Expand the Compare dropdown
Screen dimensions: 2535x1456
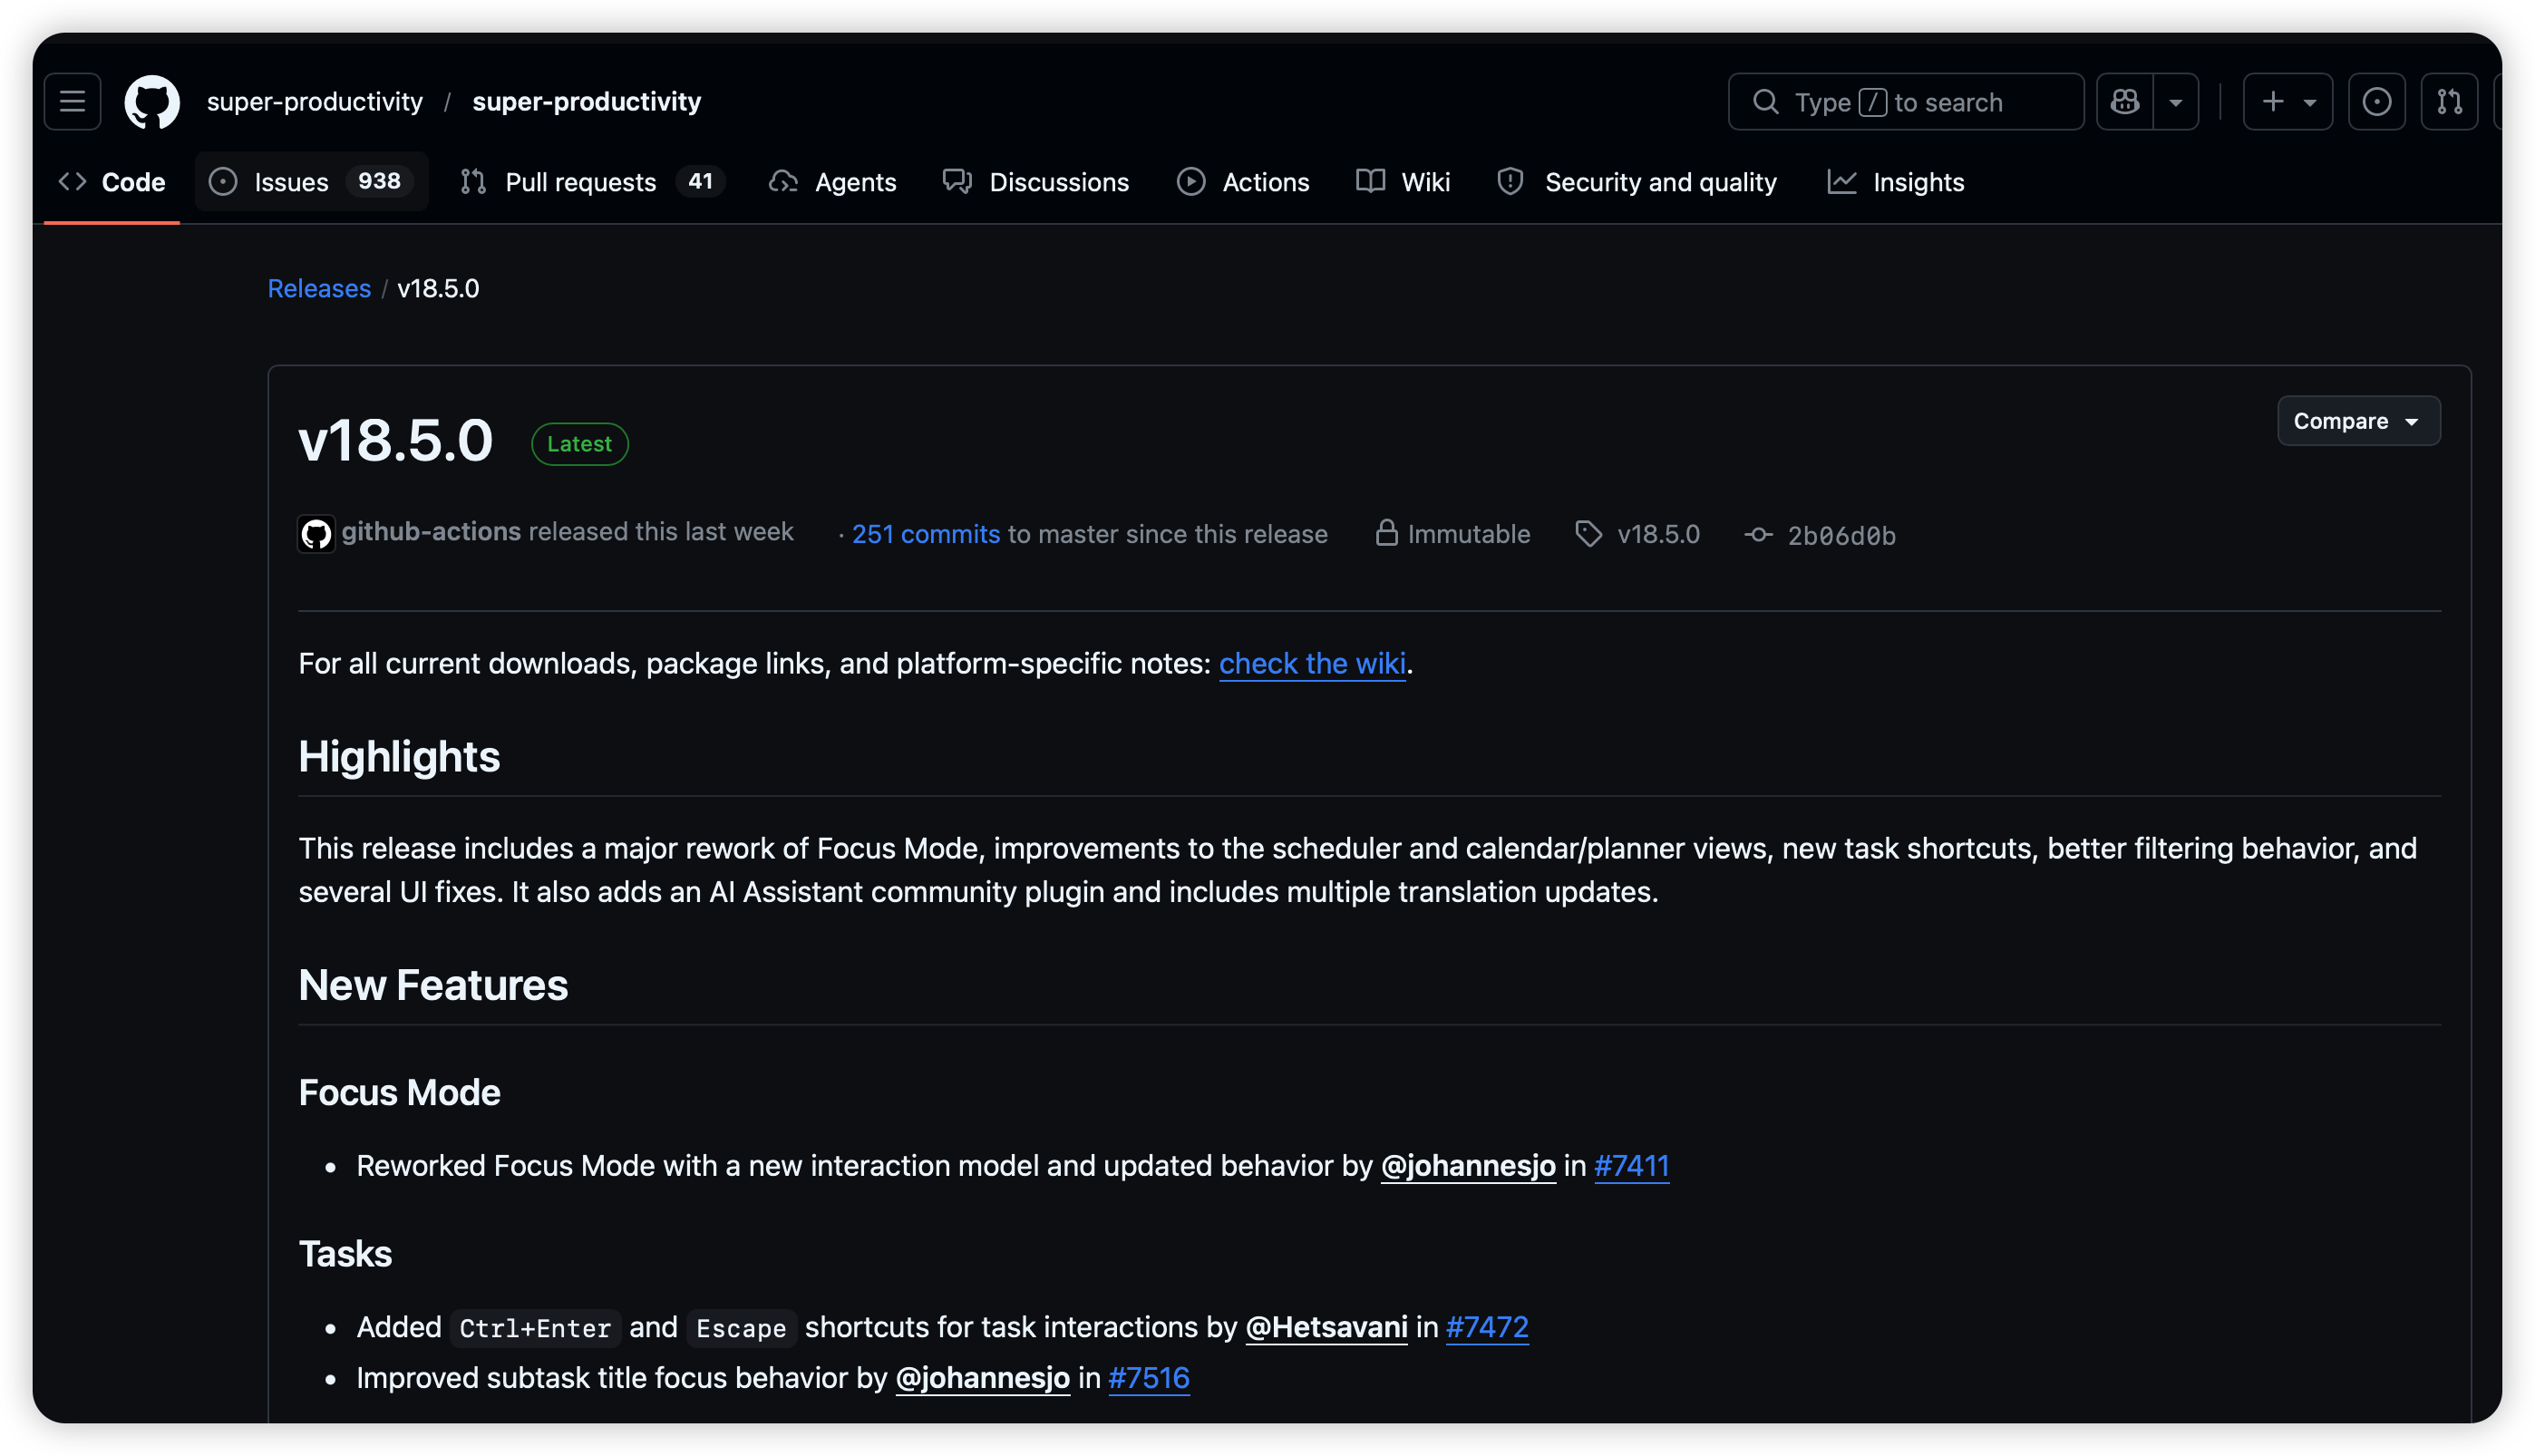(2359, 421)
